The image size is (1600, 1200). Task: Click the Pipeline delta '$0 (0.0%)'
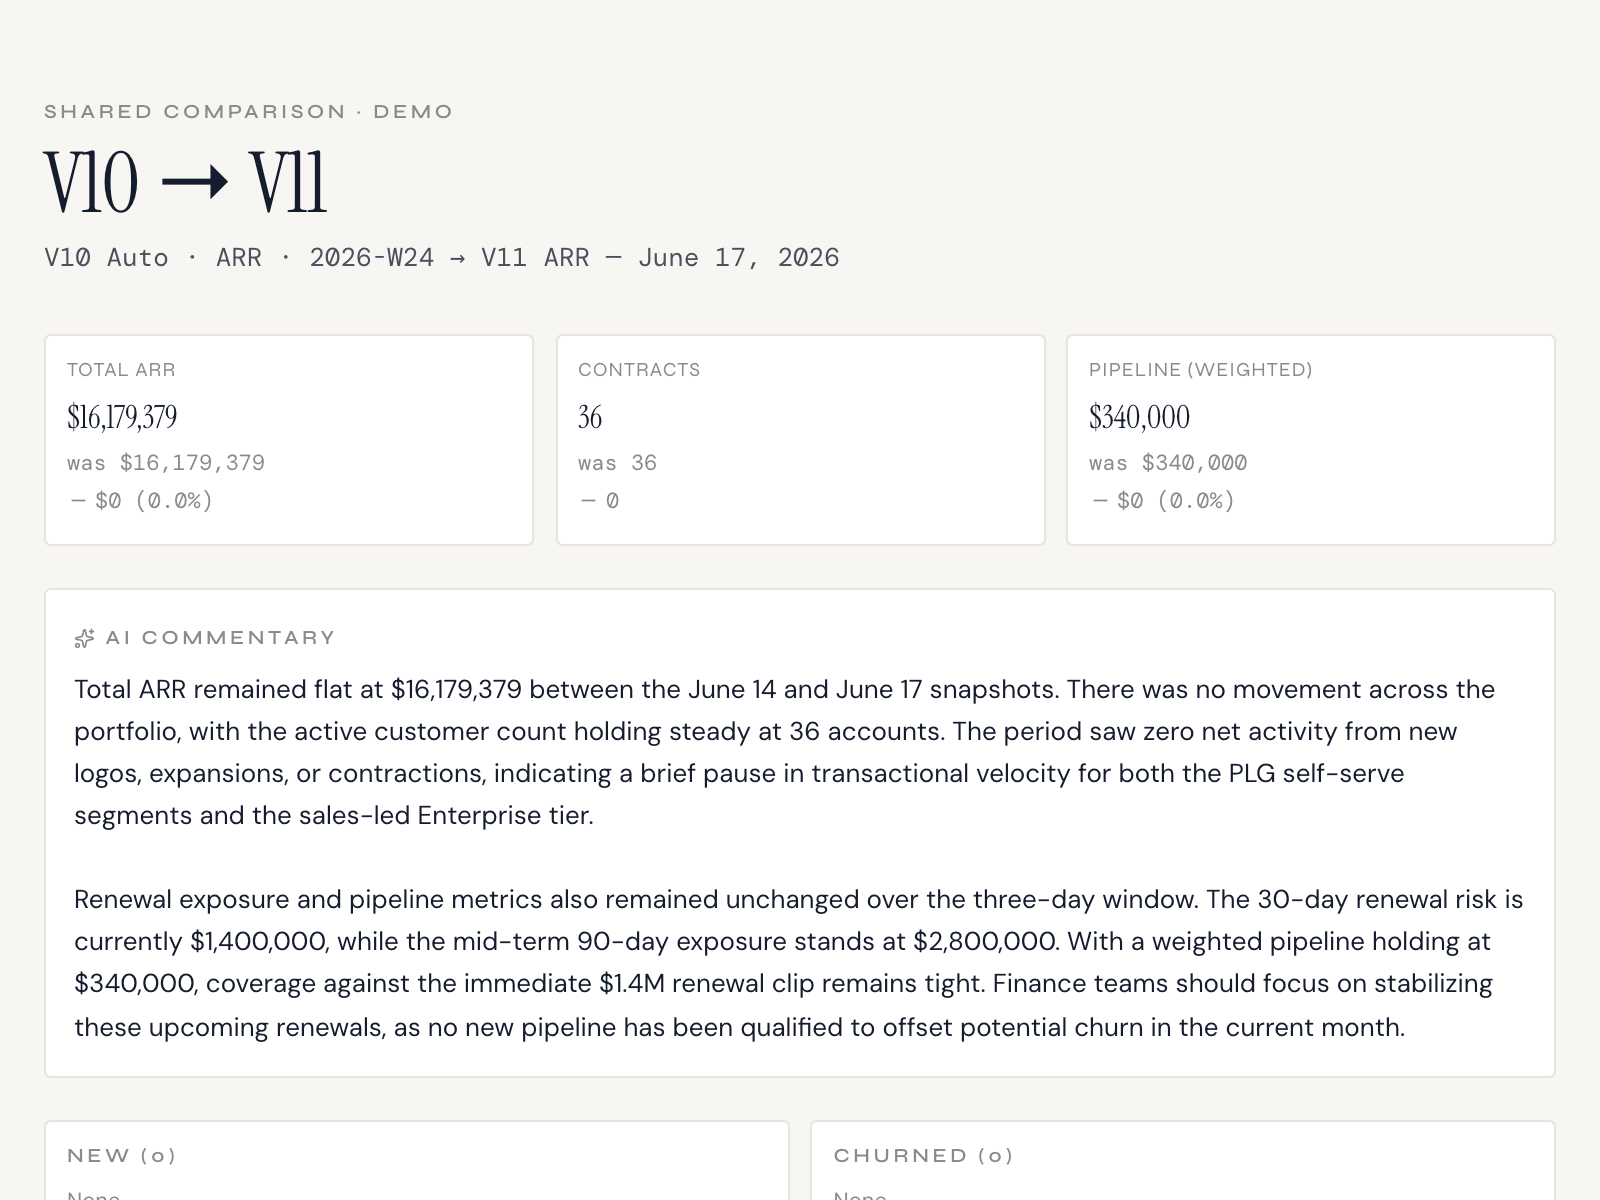click(1176, 501)
